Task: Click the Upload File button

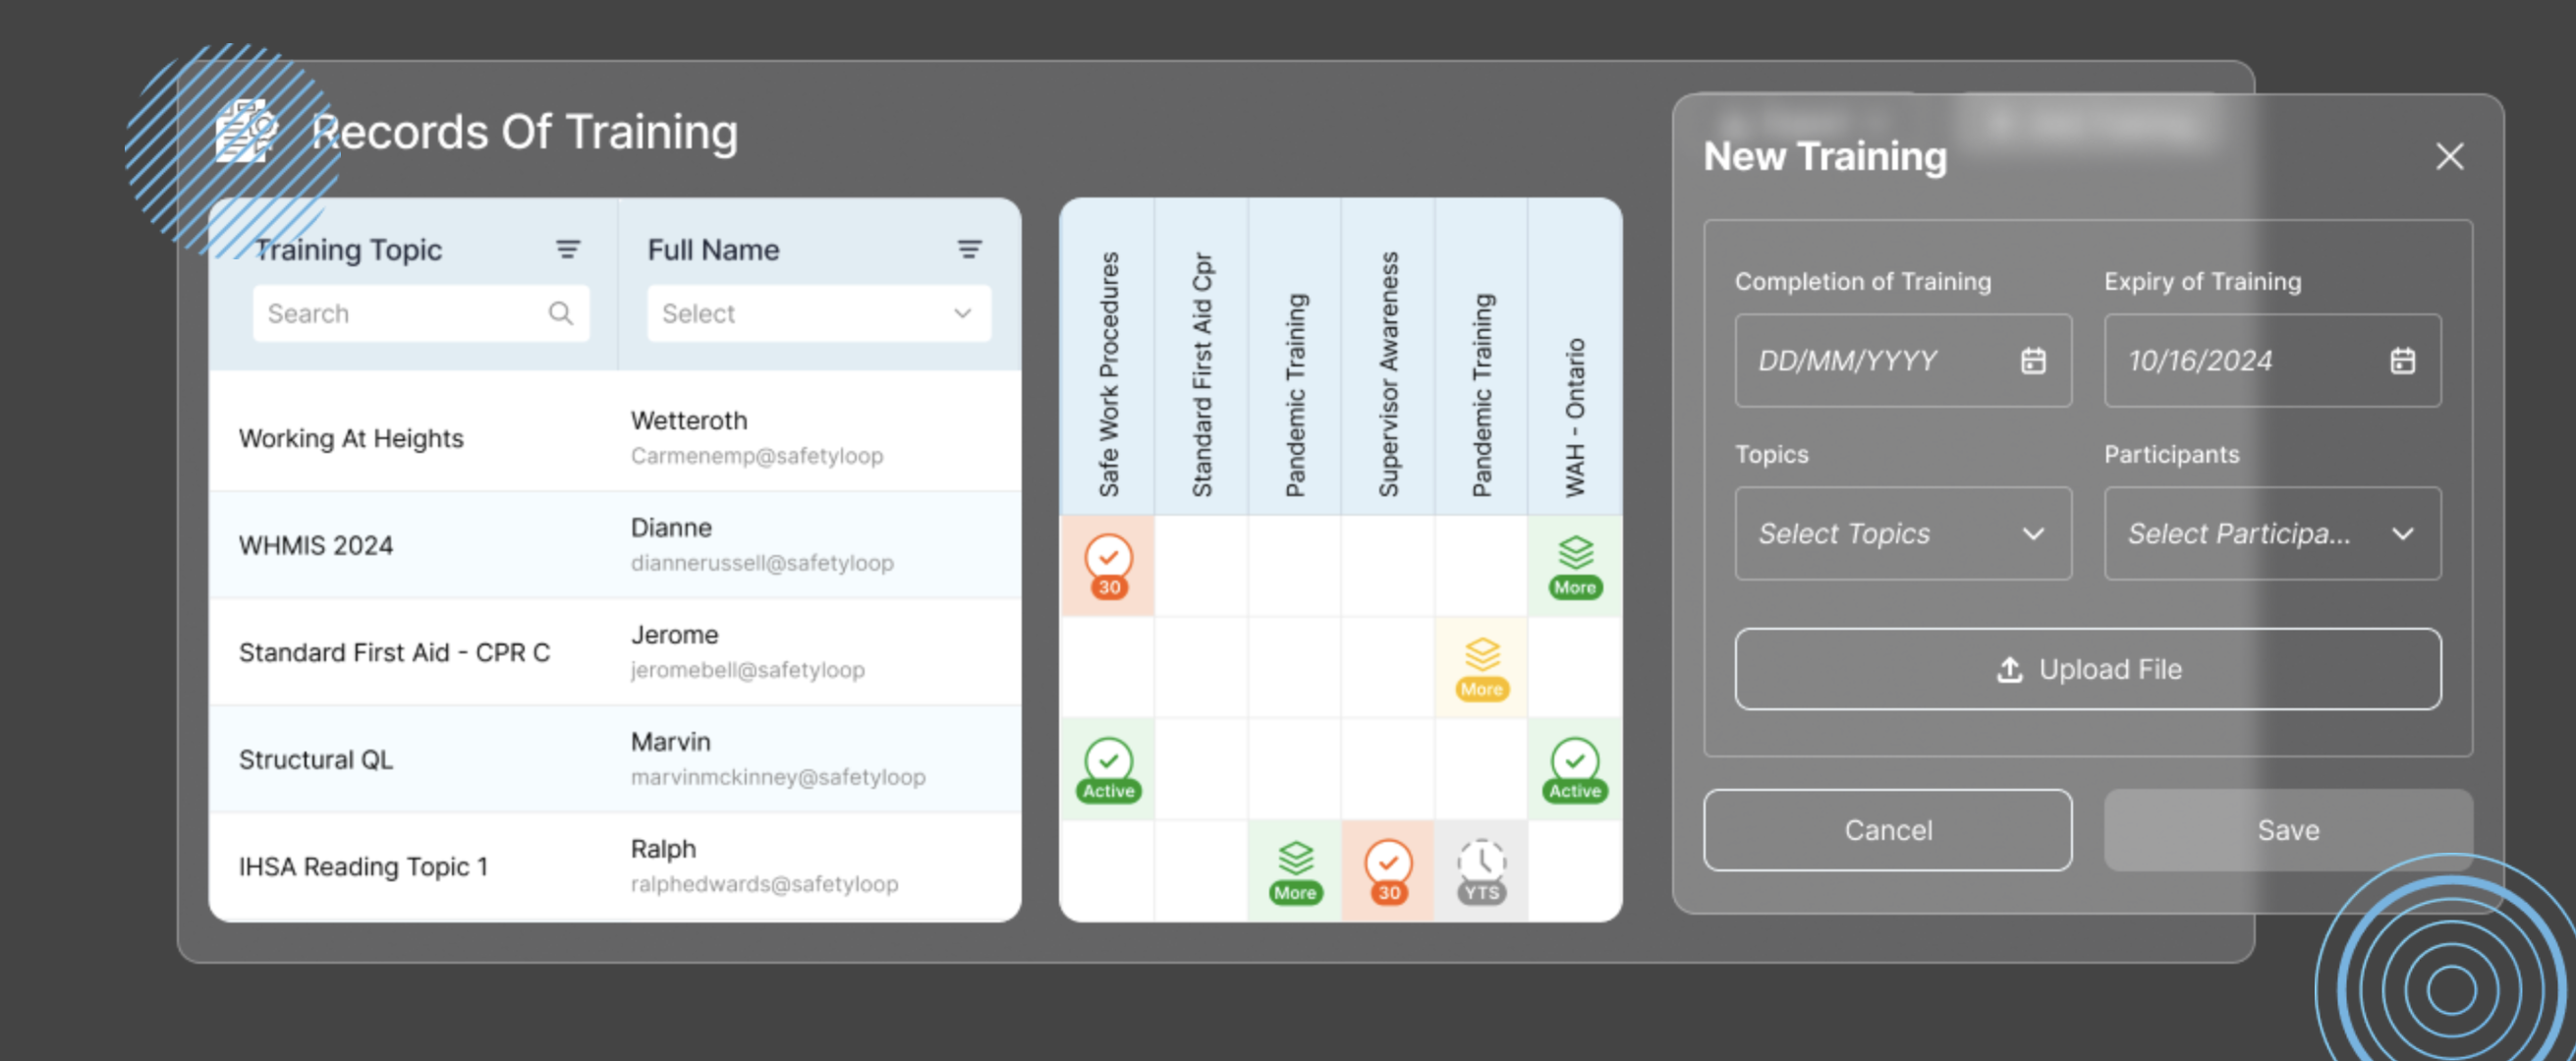Action: (x=2087, y=669)
